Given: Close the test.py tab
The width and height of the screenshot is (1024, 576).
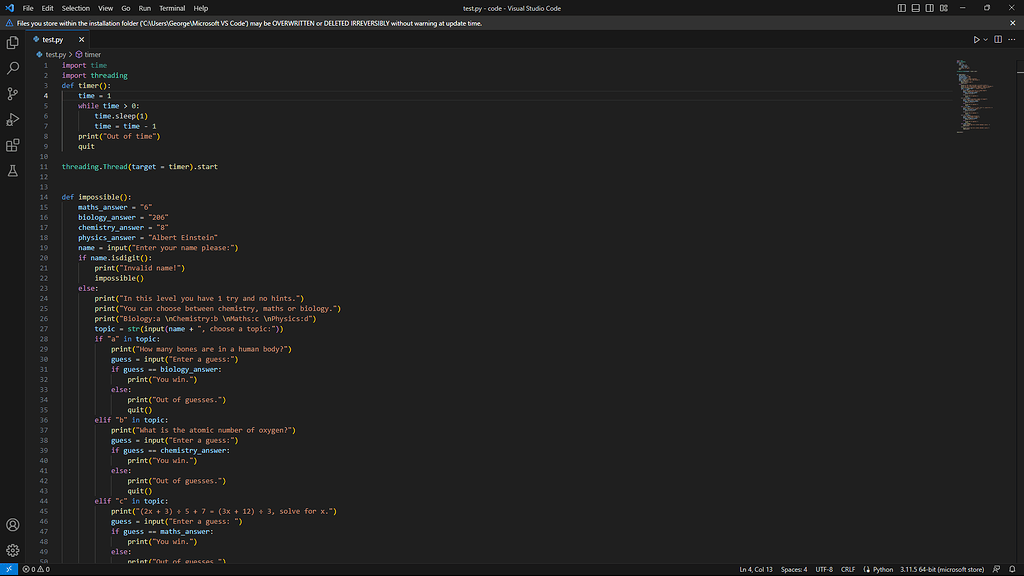Looking at the screenshot, I should (82, 40).
